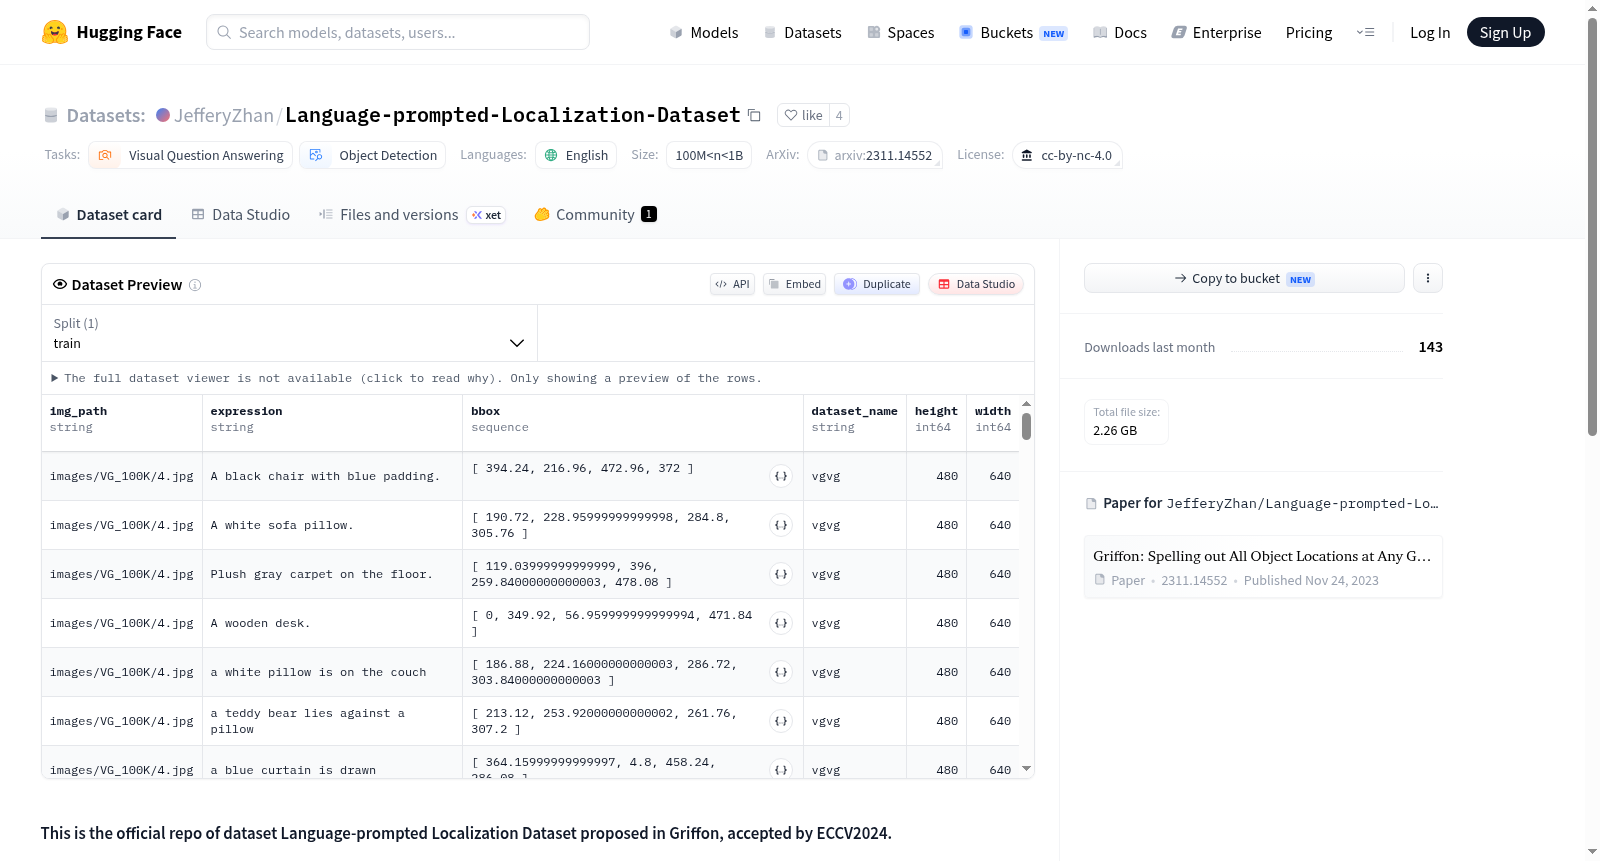This screenshot has width=1600, height=861.
Task: Click Copy to bucket button
Action: 1244,278
